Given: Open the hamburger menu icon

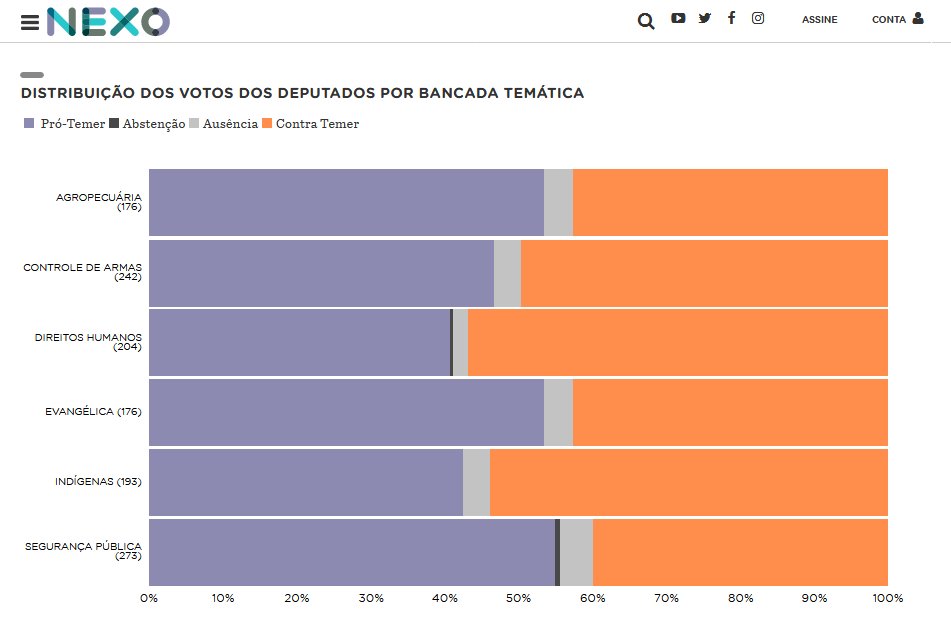Looking at the screenshot, I should [x=30, y=22].
